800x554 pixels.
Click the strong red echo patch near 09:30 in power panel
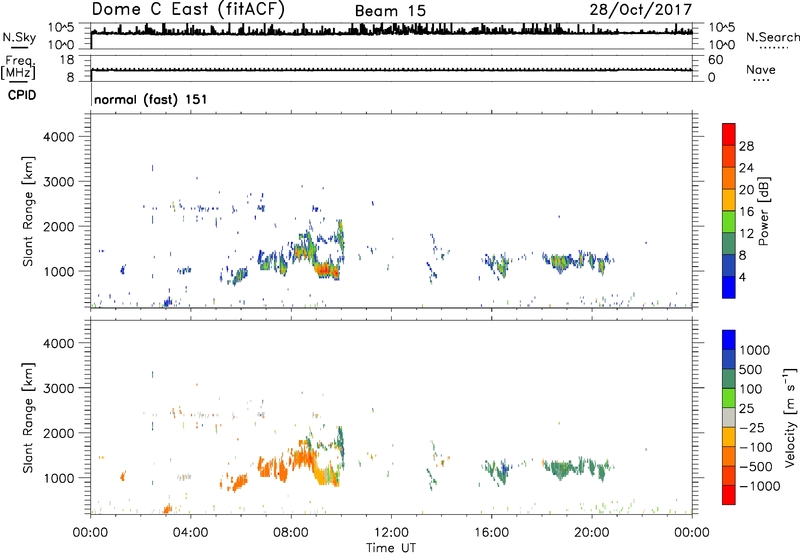tap(326, 270)
